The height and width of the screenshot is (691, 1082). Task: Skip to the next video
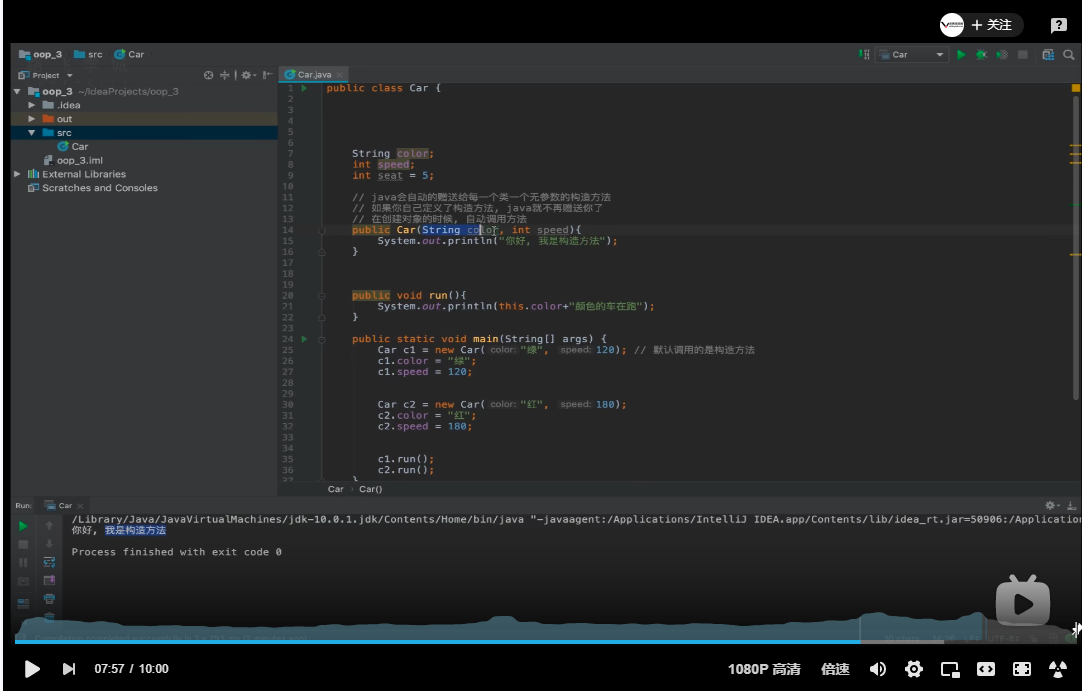coord(69,669)
